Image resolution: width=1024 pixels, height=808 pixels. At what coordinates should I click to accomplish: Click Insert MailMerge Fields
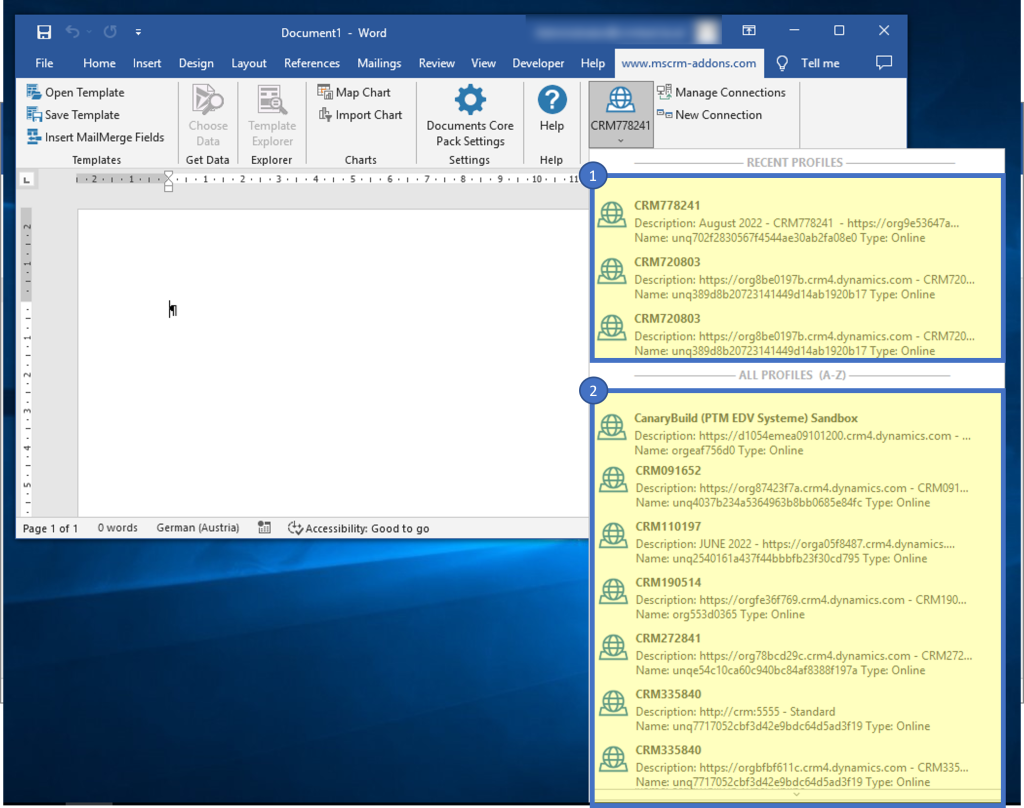[95, 137]
